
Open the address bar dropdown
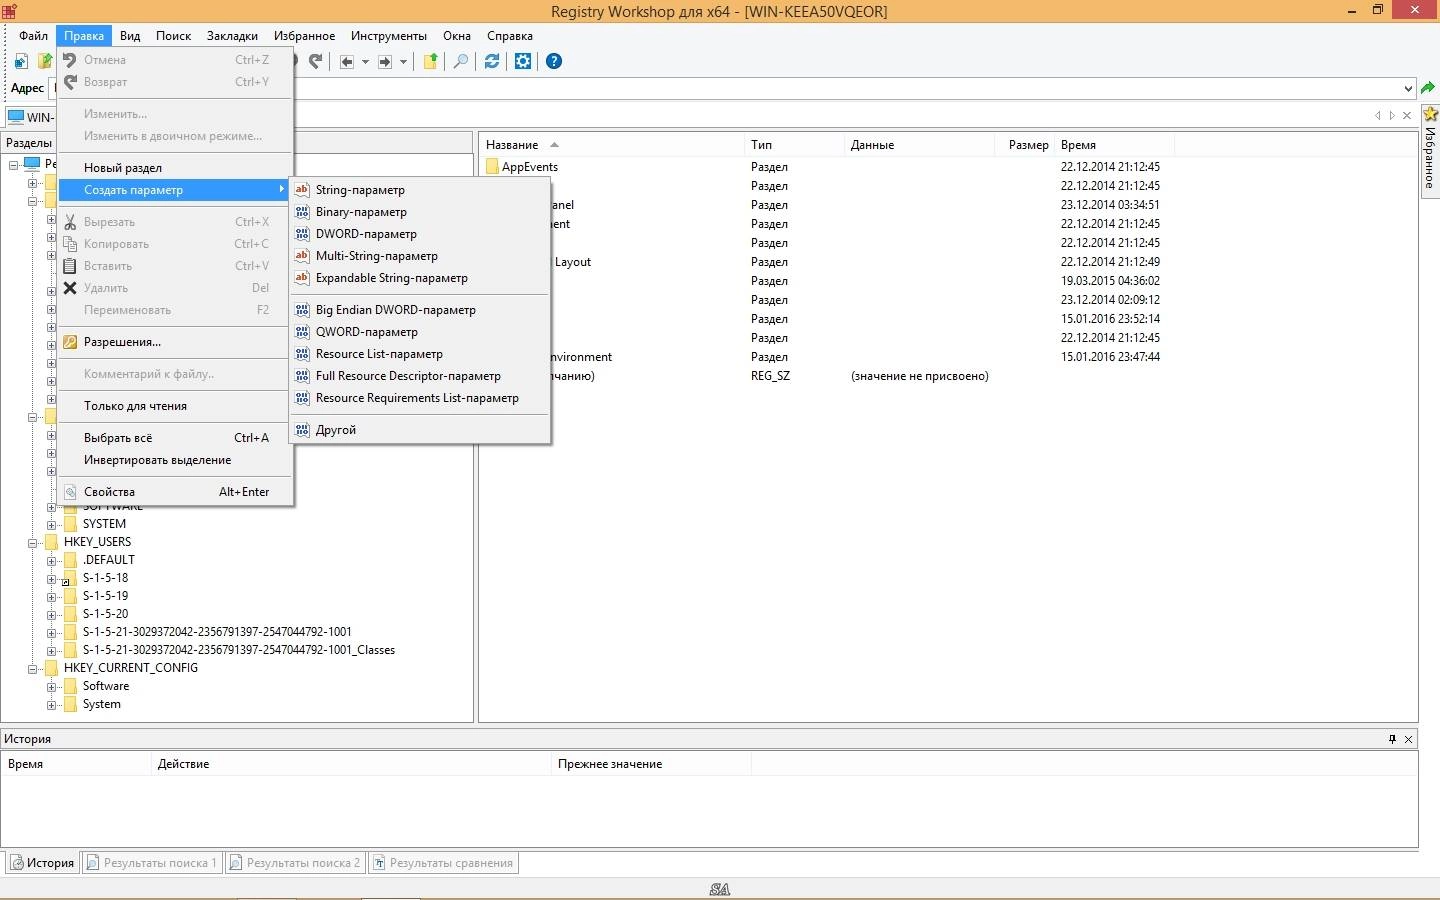[x=1408, y=89]
